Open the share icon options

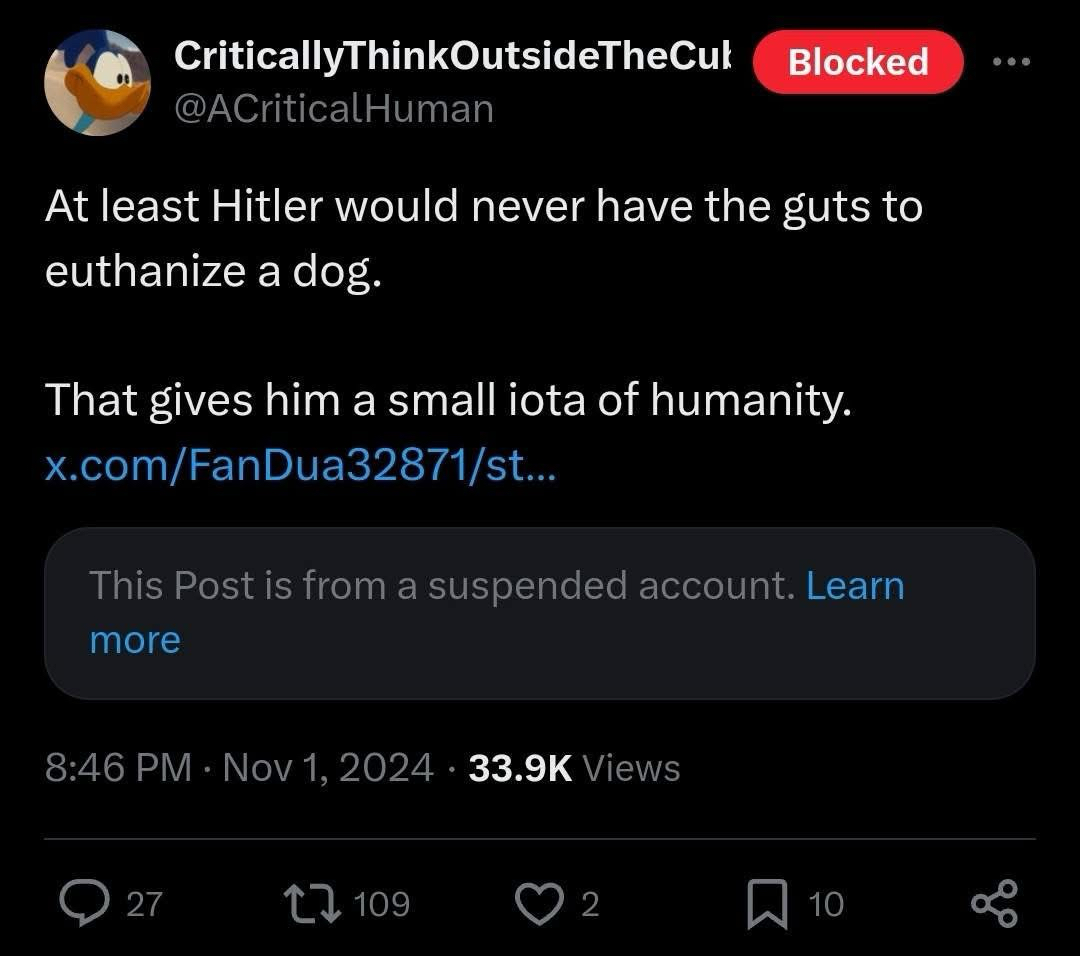(994, 904)
